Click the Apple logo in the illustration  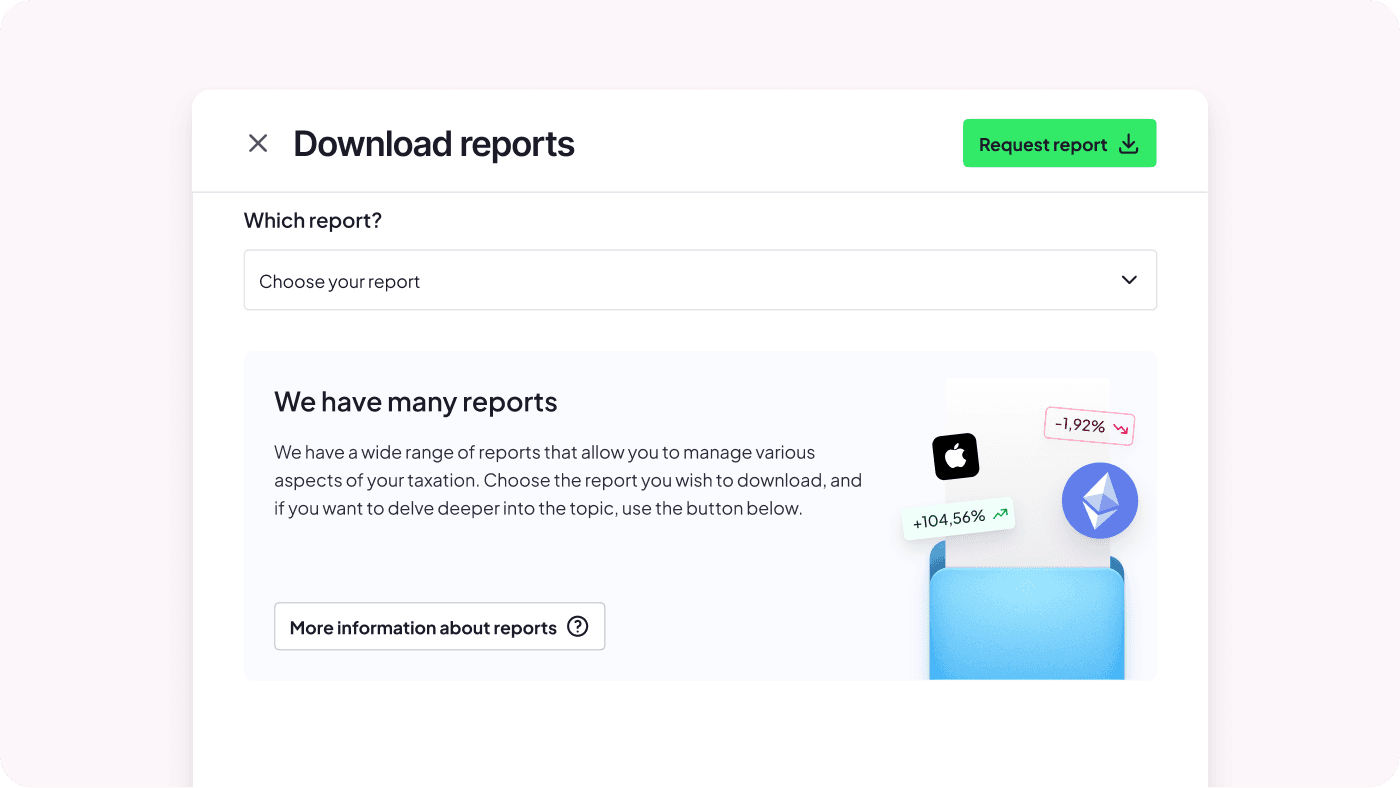click(955, 456)
